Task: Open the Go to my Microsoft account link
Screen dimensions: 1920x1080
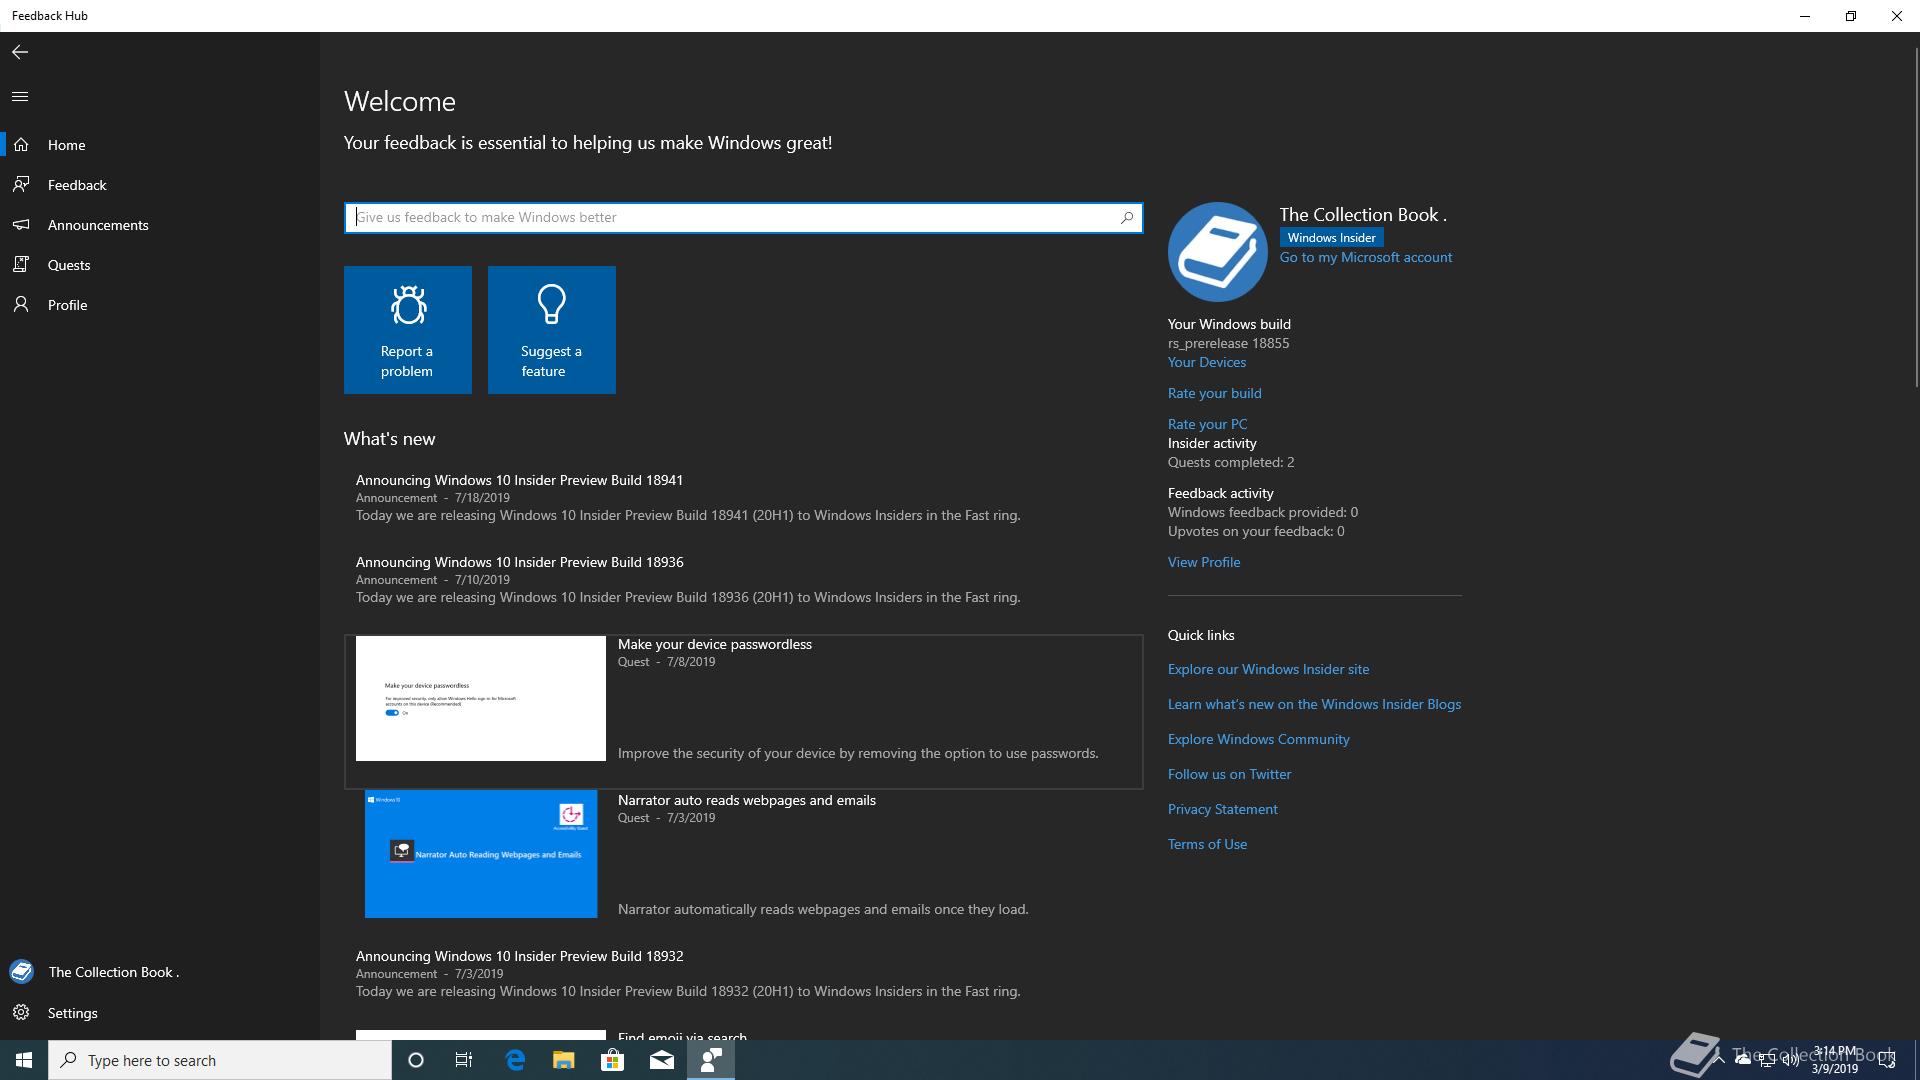Action: [1365, 257]
